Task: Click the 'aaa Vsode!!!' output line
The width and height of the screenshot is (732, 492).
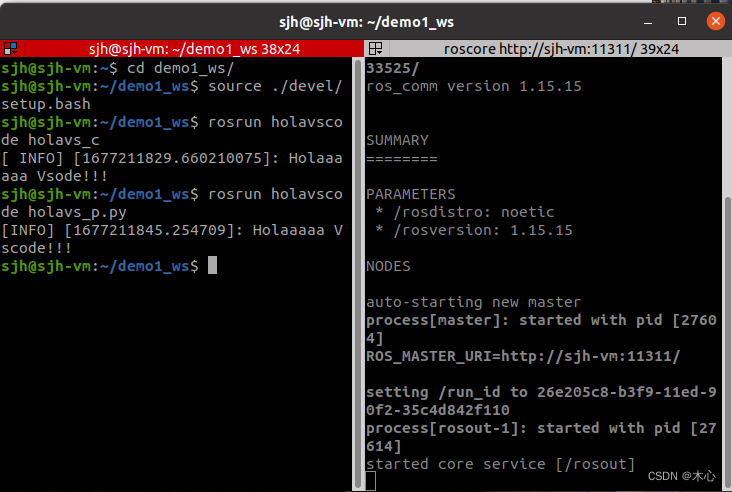Action: (x=54, y=176)
